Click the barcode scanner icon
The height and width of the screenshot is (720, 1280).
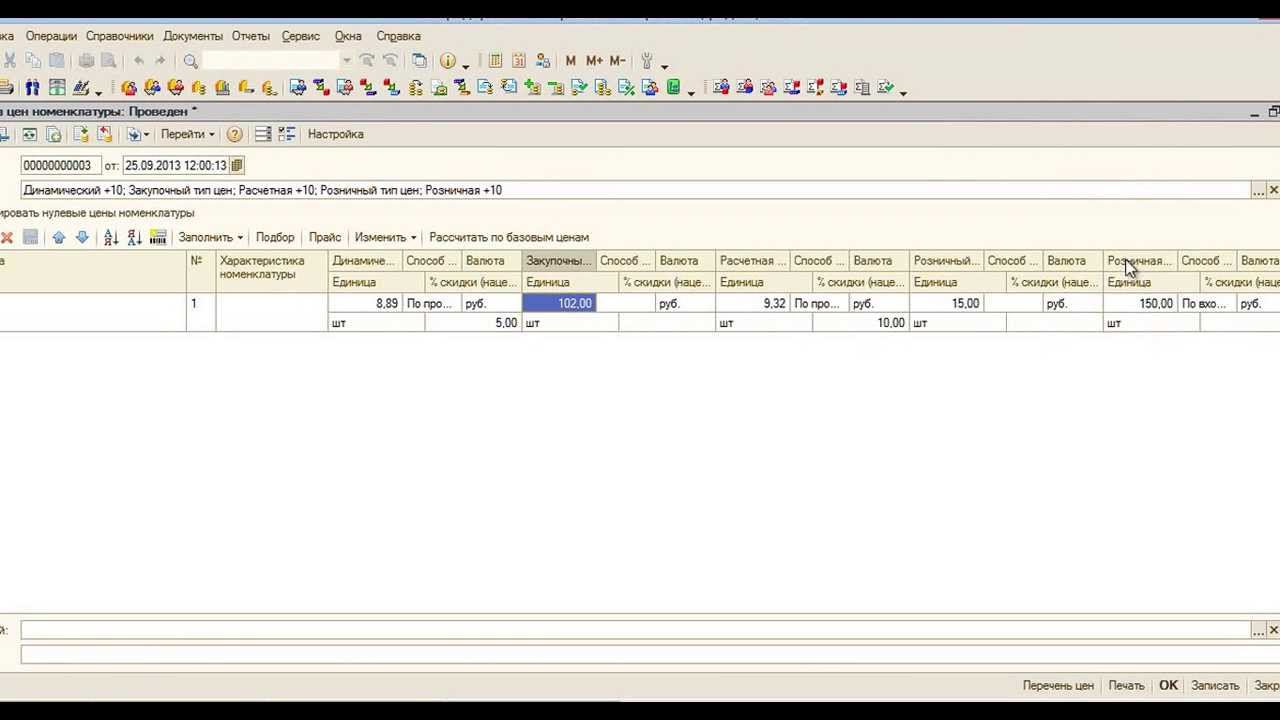point(158,237)
